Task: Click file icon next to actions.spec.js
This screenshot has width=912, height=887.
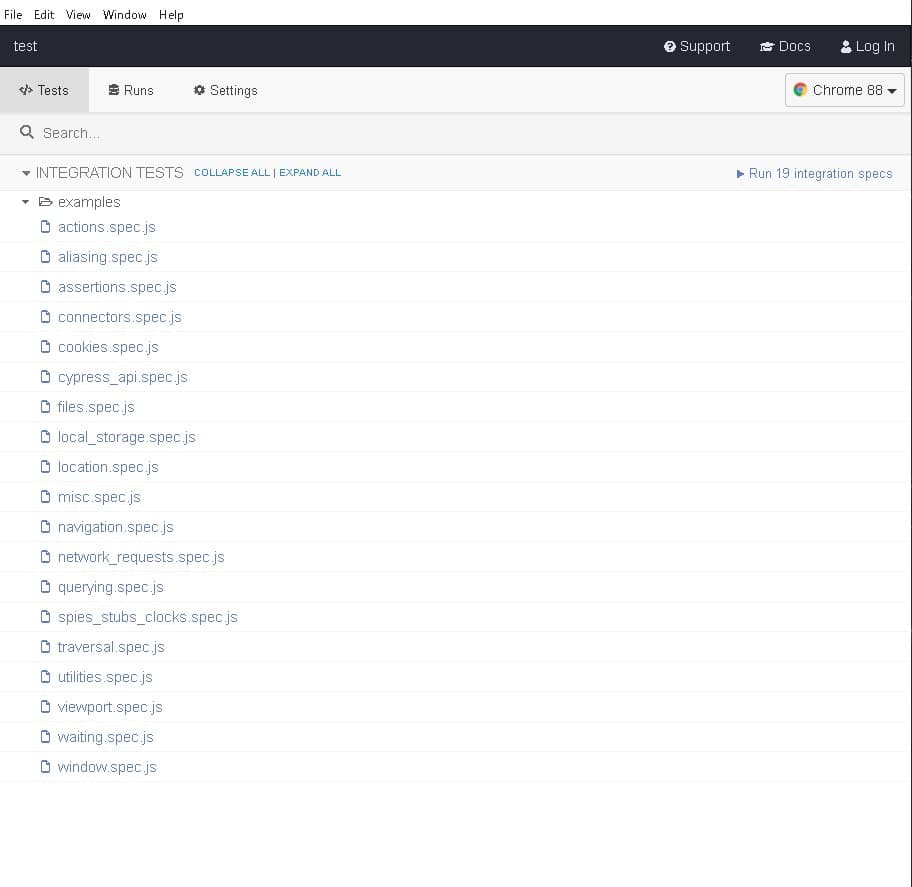Action: click(x=45, y=227)
